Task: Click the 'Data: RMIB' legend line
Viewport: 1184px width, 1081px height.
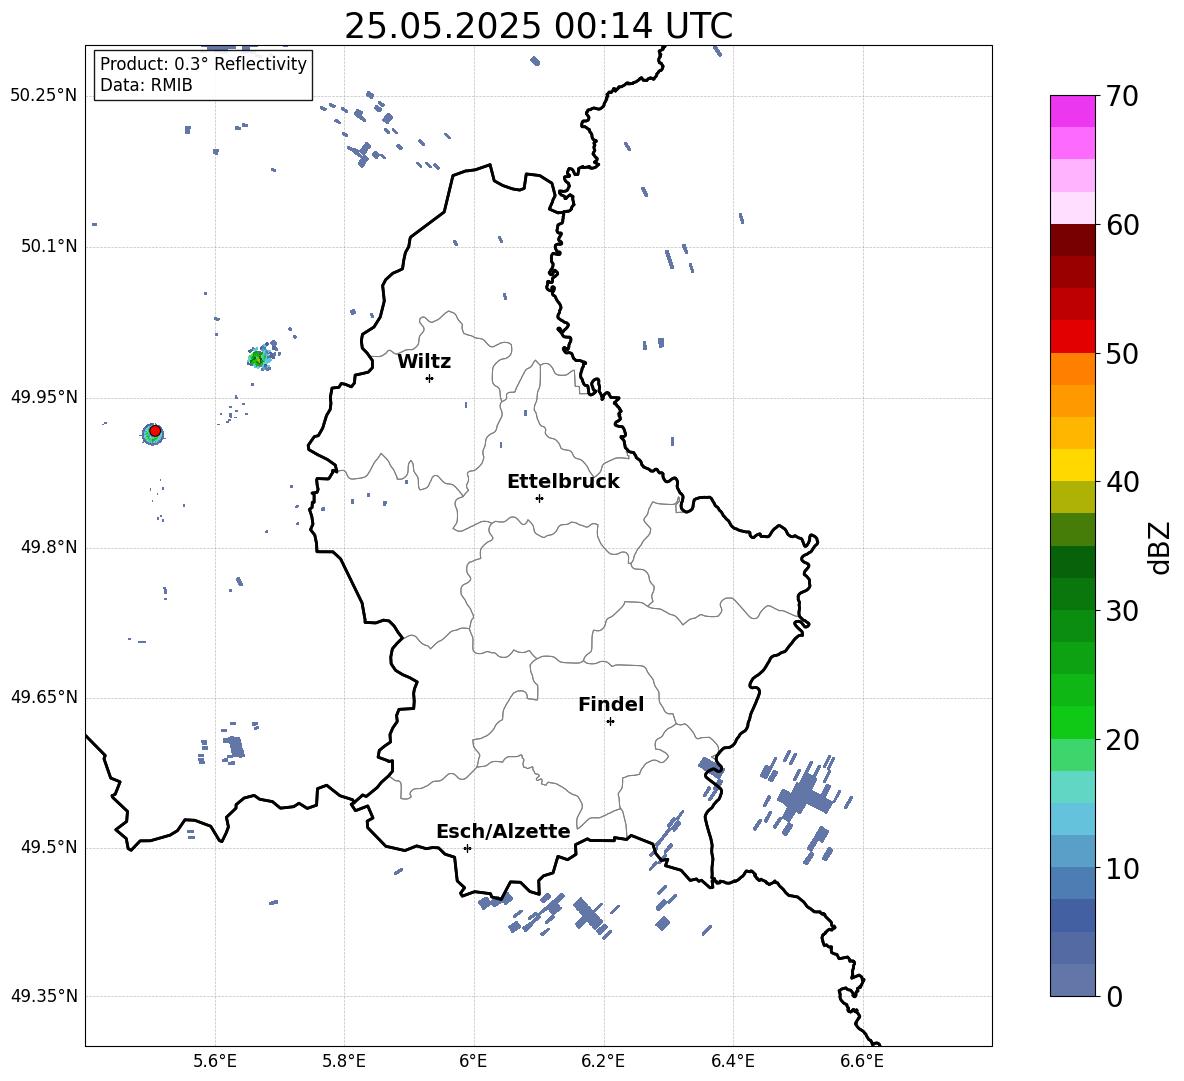Action: (x=146, y=85)
